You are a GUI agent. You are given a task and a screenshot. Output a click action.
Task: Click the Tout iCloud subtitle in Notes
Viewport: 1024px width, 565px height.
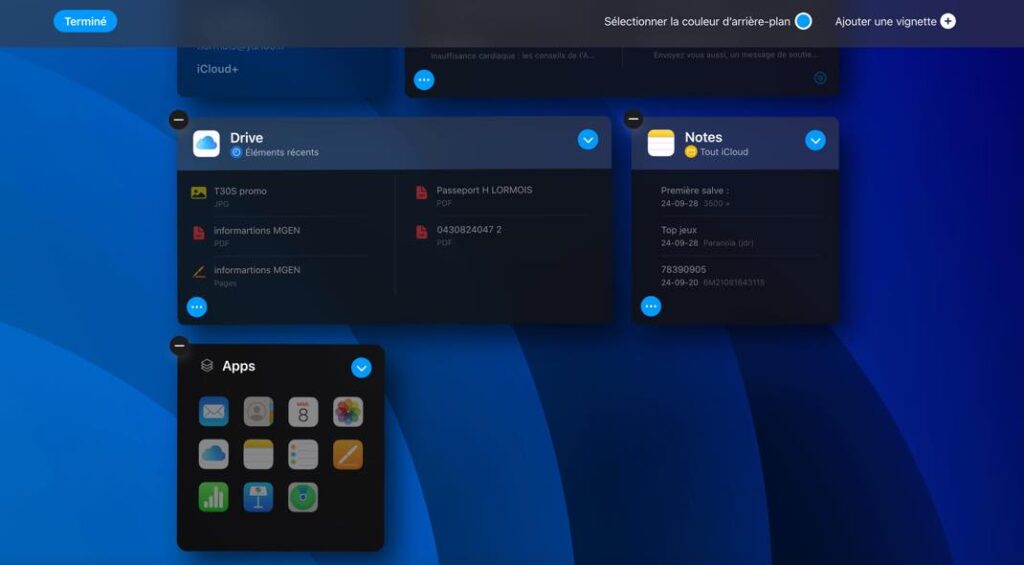(x=724, y=152)
